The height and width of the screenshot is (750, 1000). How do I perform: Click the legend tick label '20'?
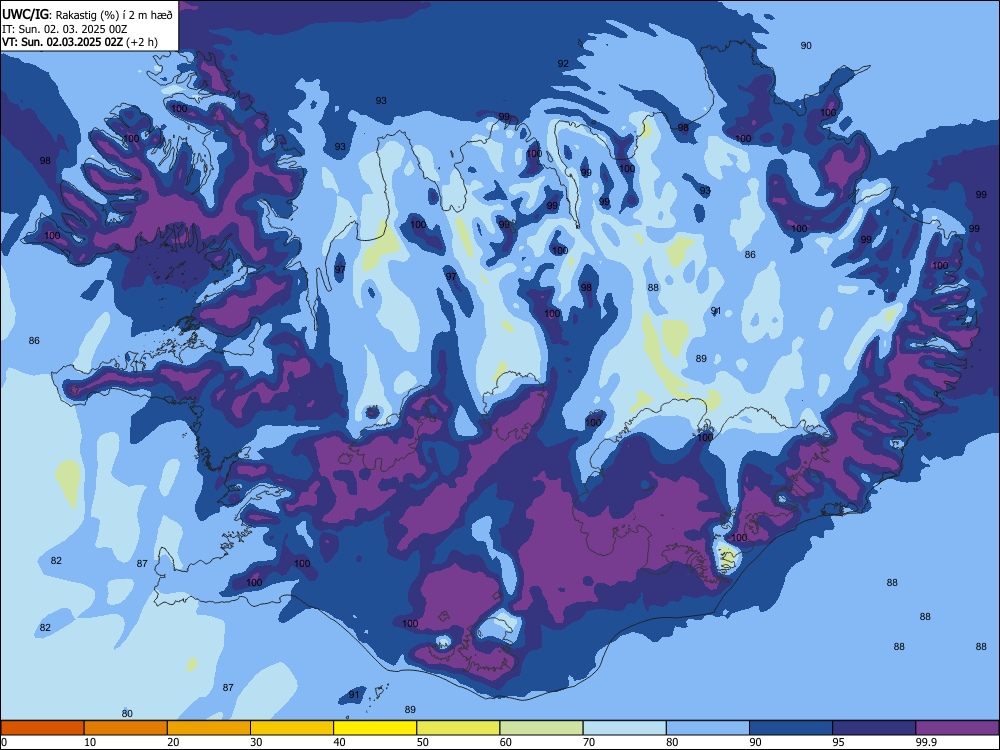click(173, 742)
